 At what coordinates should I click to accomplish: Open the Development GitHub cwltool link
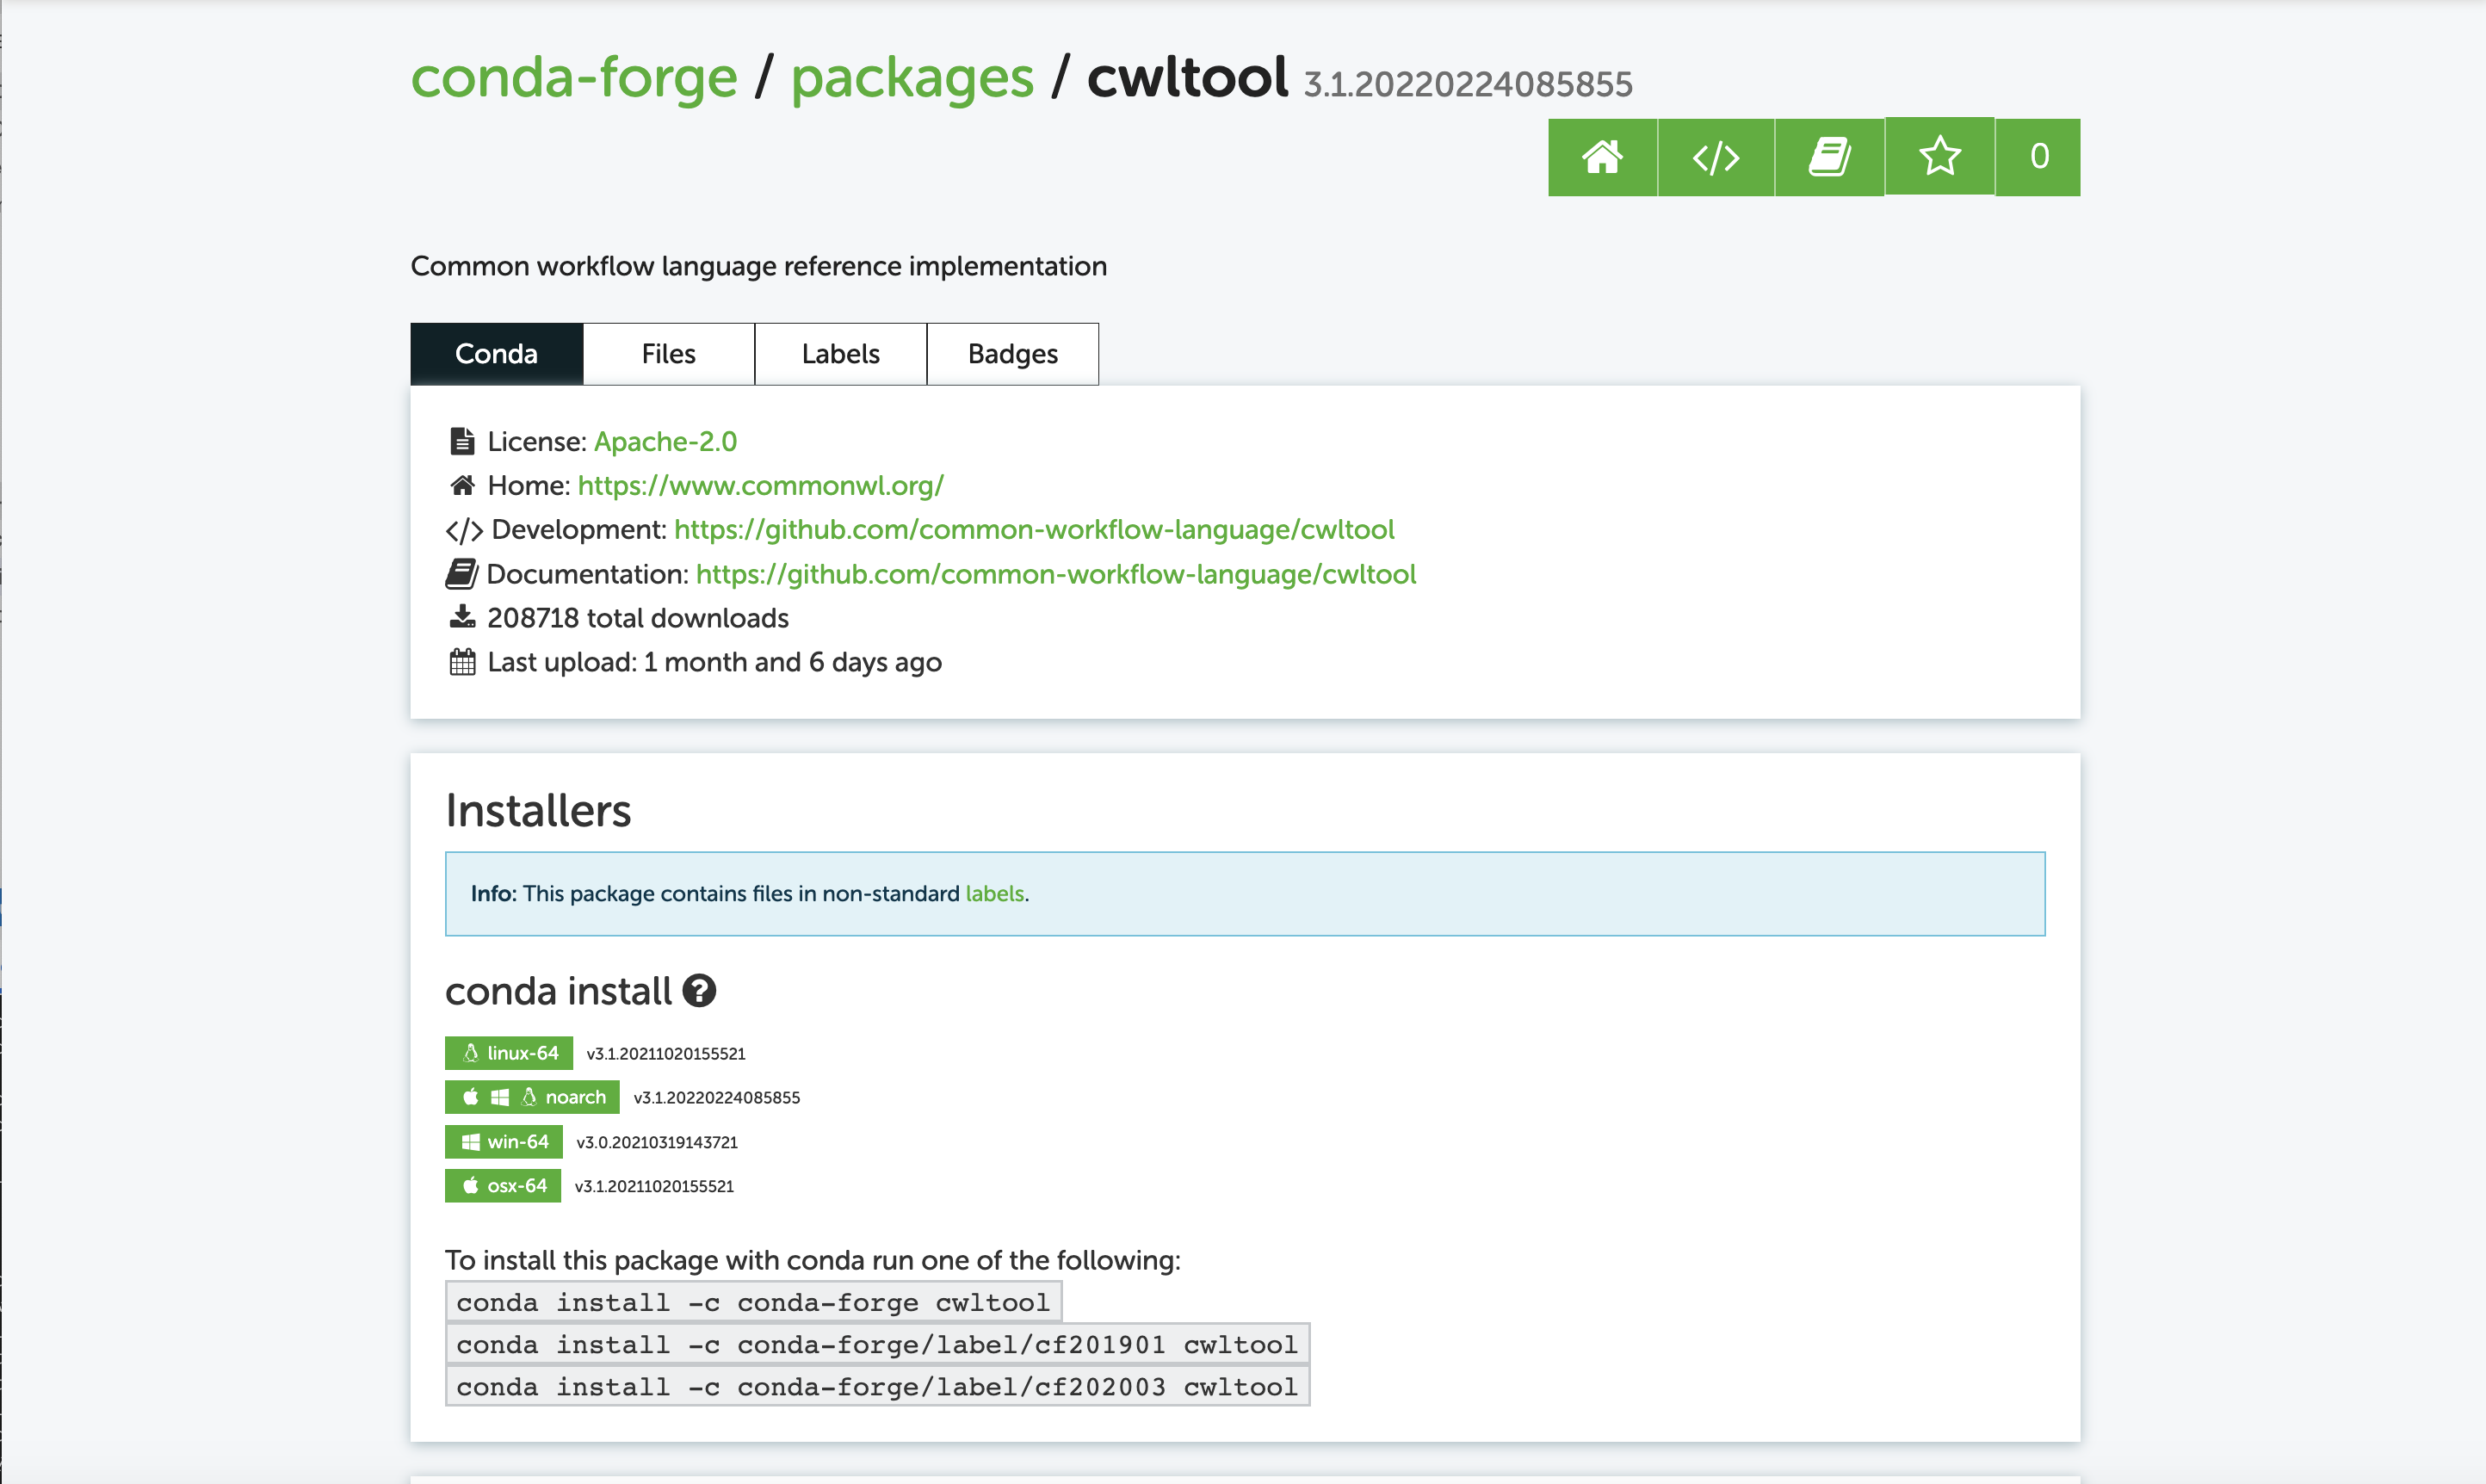point(1033,530)
